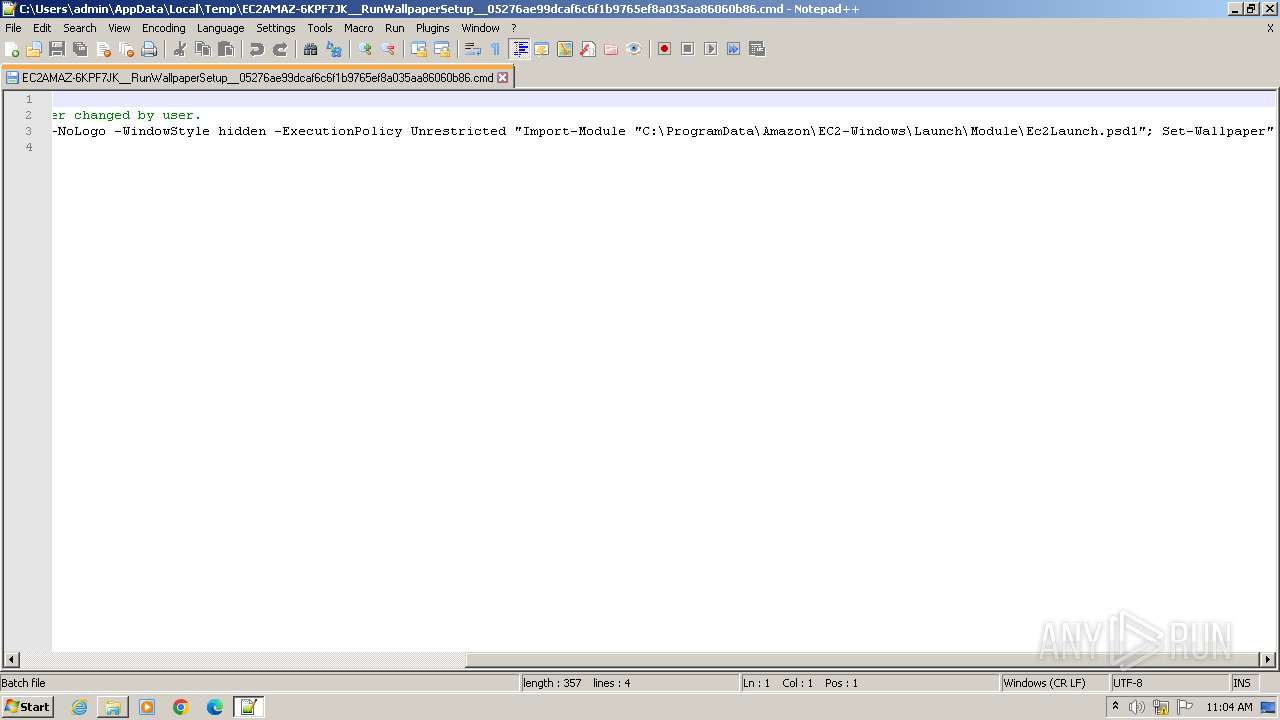Open Find dialog binoculars icon
This screenshot has width=1280, height=720.
311,49
